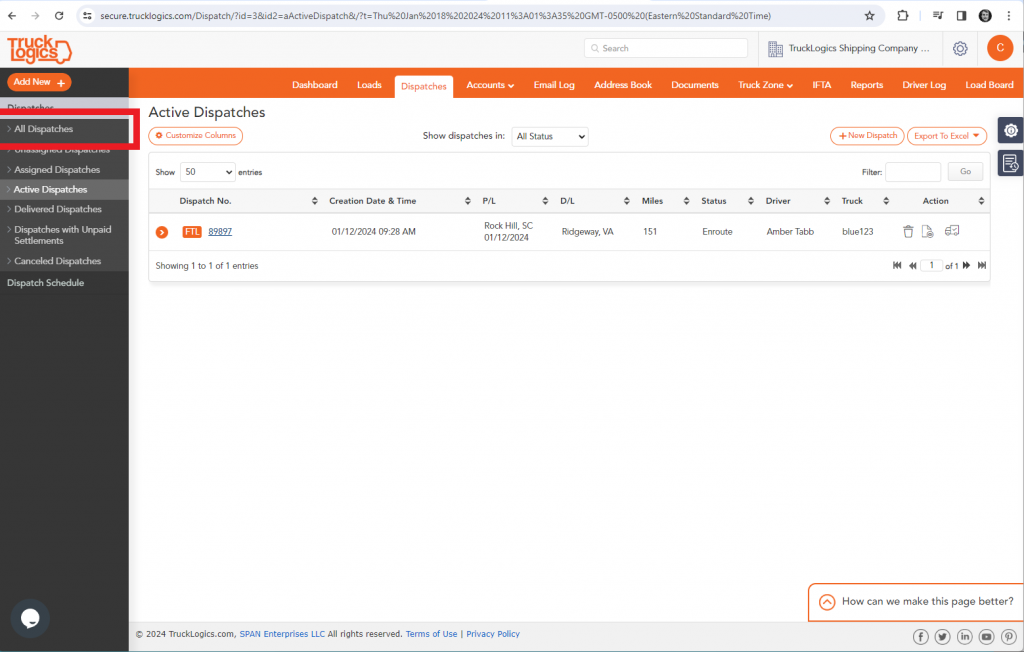Open the user profile avatar C
Image resolution: width=1024 pixels, height=652 pixels.
(1000, 48)
